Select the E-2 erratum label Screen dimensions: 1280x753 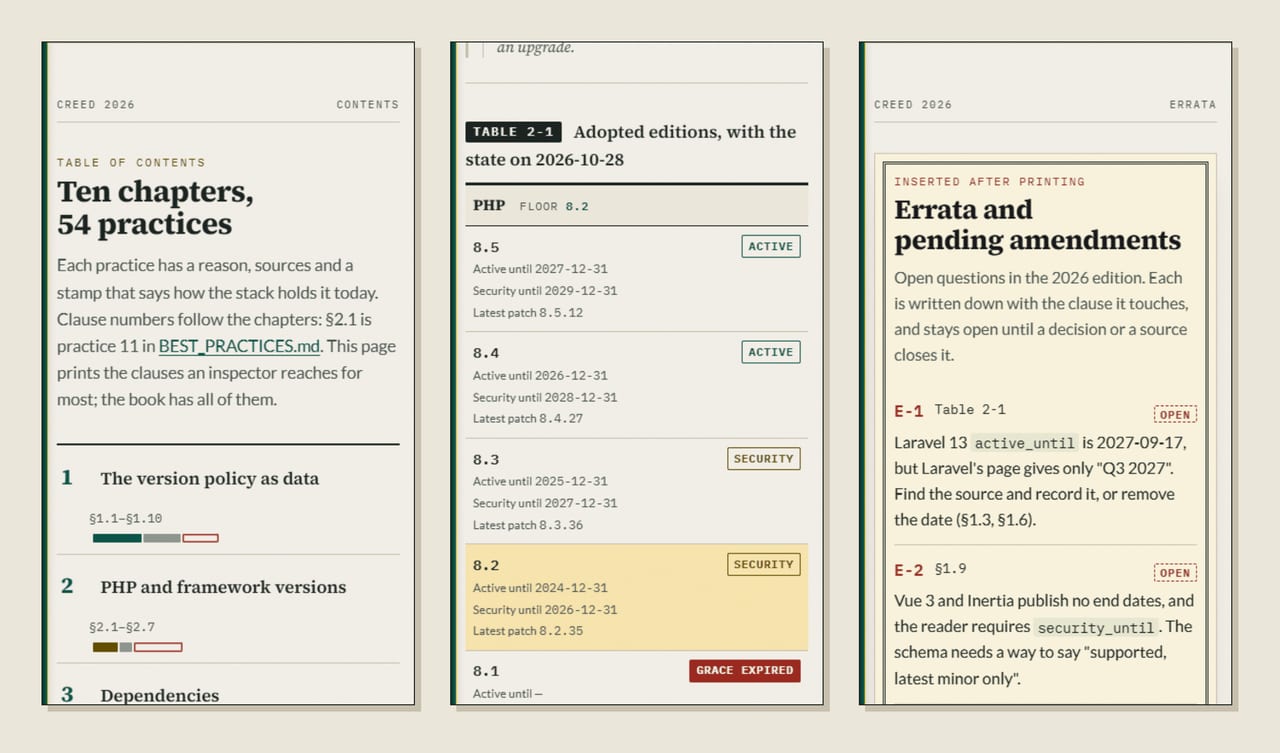[909, 570]
